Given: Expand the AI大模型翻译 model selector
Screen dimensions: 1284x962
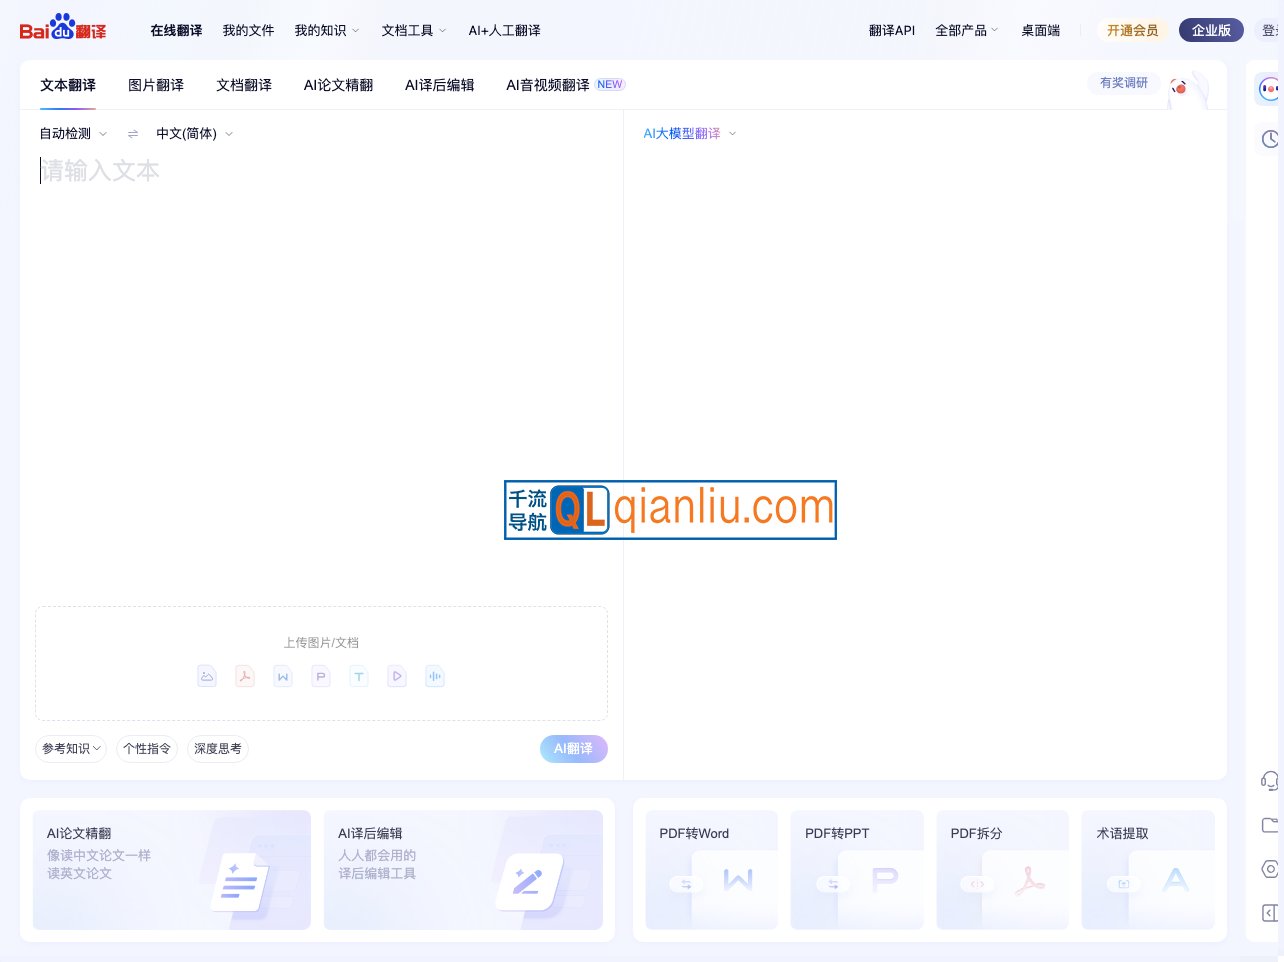Looking at the screenshot, I should (688, 133).
